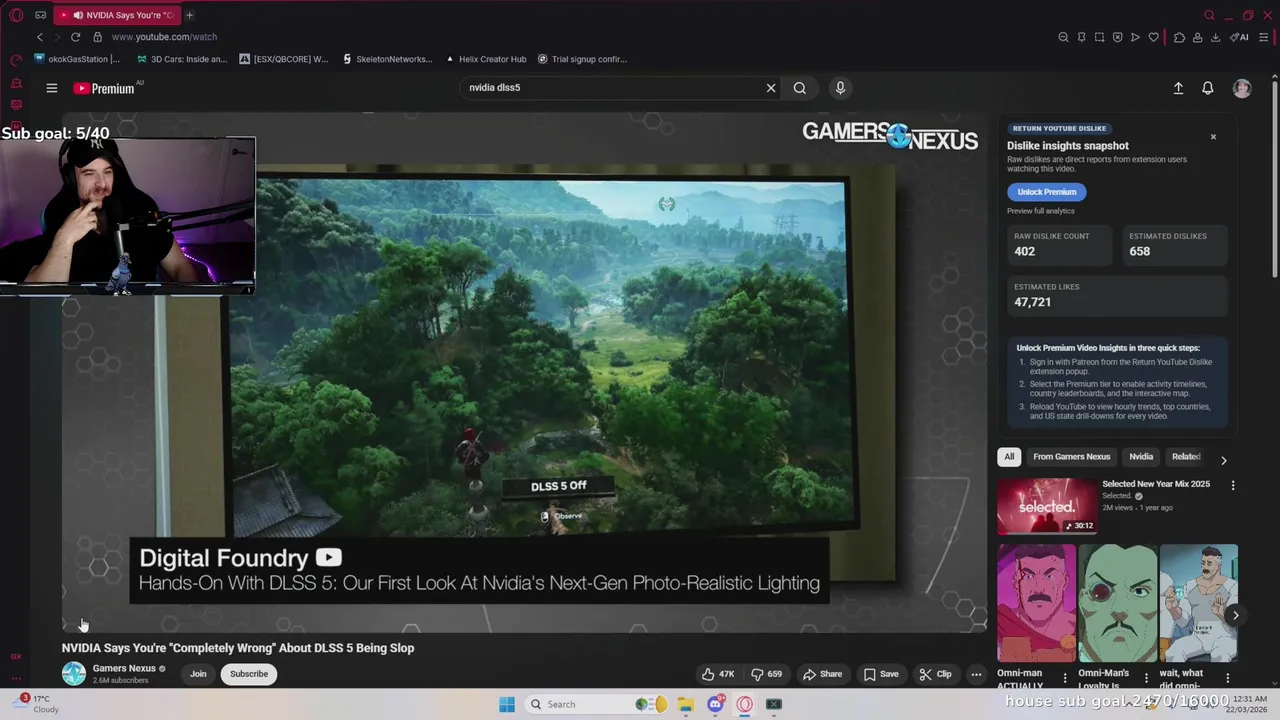Open options for the Omni-man ACTUALLY short
The width and height of the screenshot is (1280, 720).
point(1065,678)
